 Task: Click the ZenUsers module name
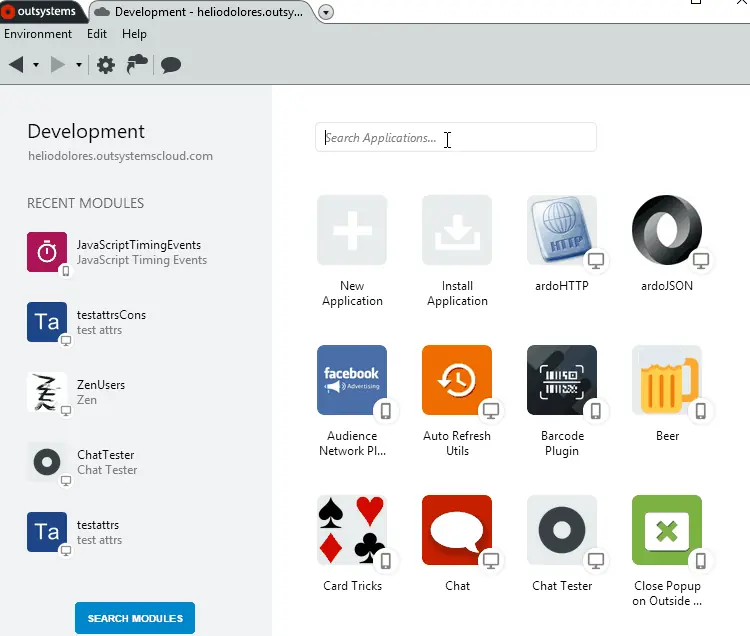100,384
